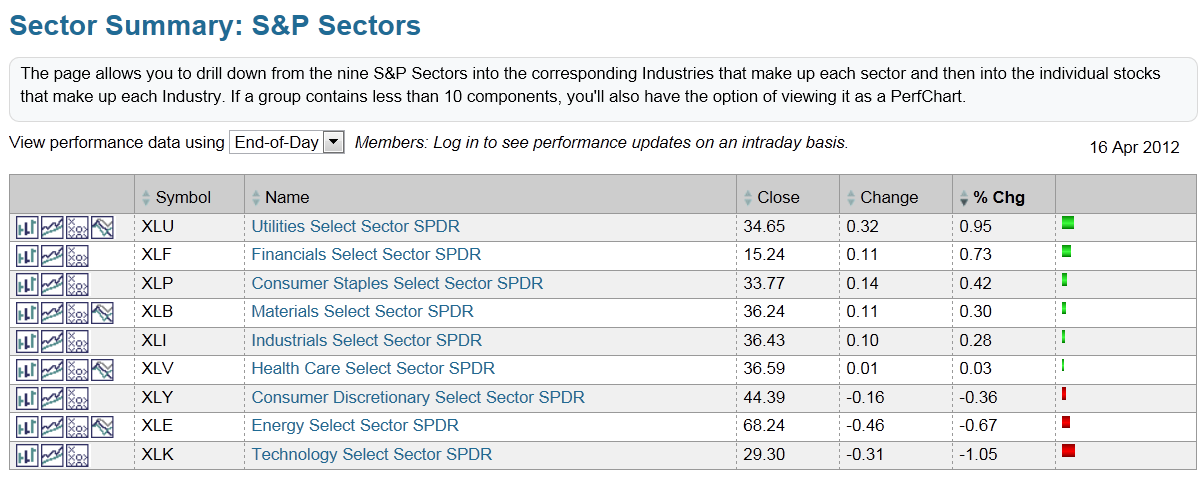Open the line chart icon for XLK
Screen dimensions: 1203x478
[52, 455]
